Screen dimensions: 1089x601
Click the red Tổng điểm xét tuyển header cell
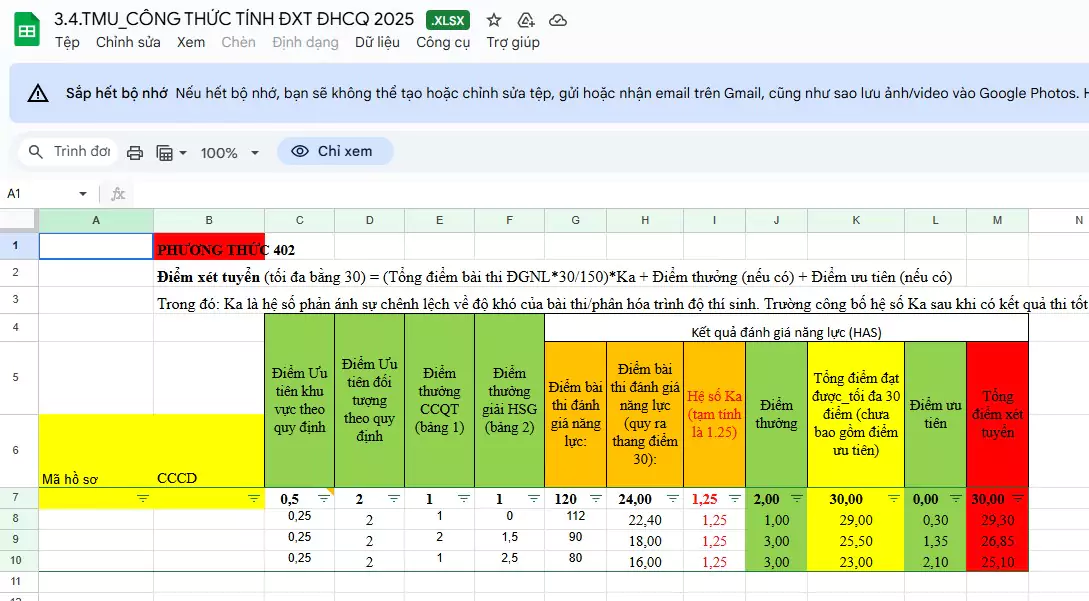[x=997, y=415]
